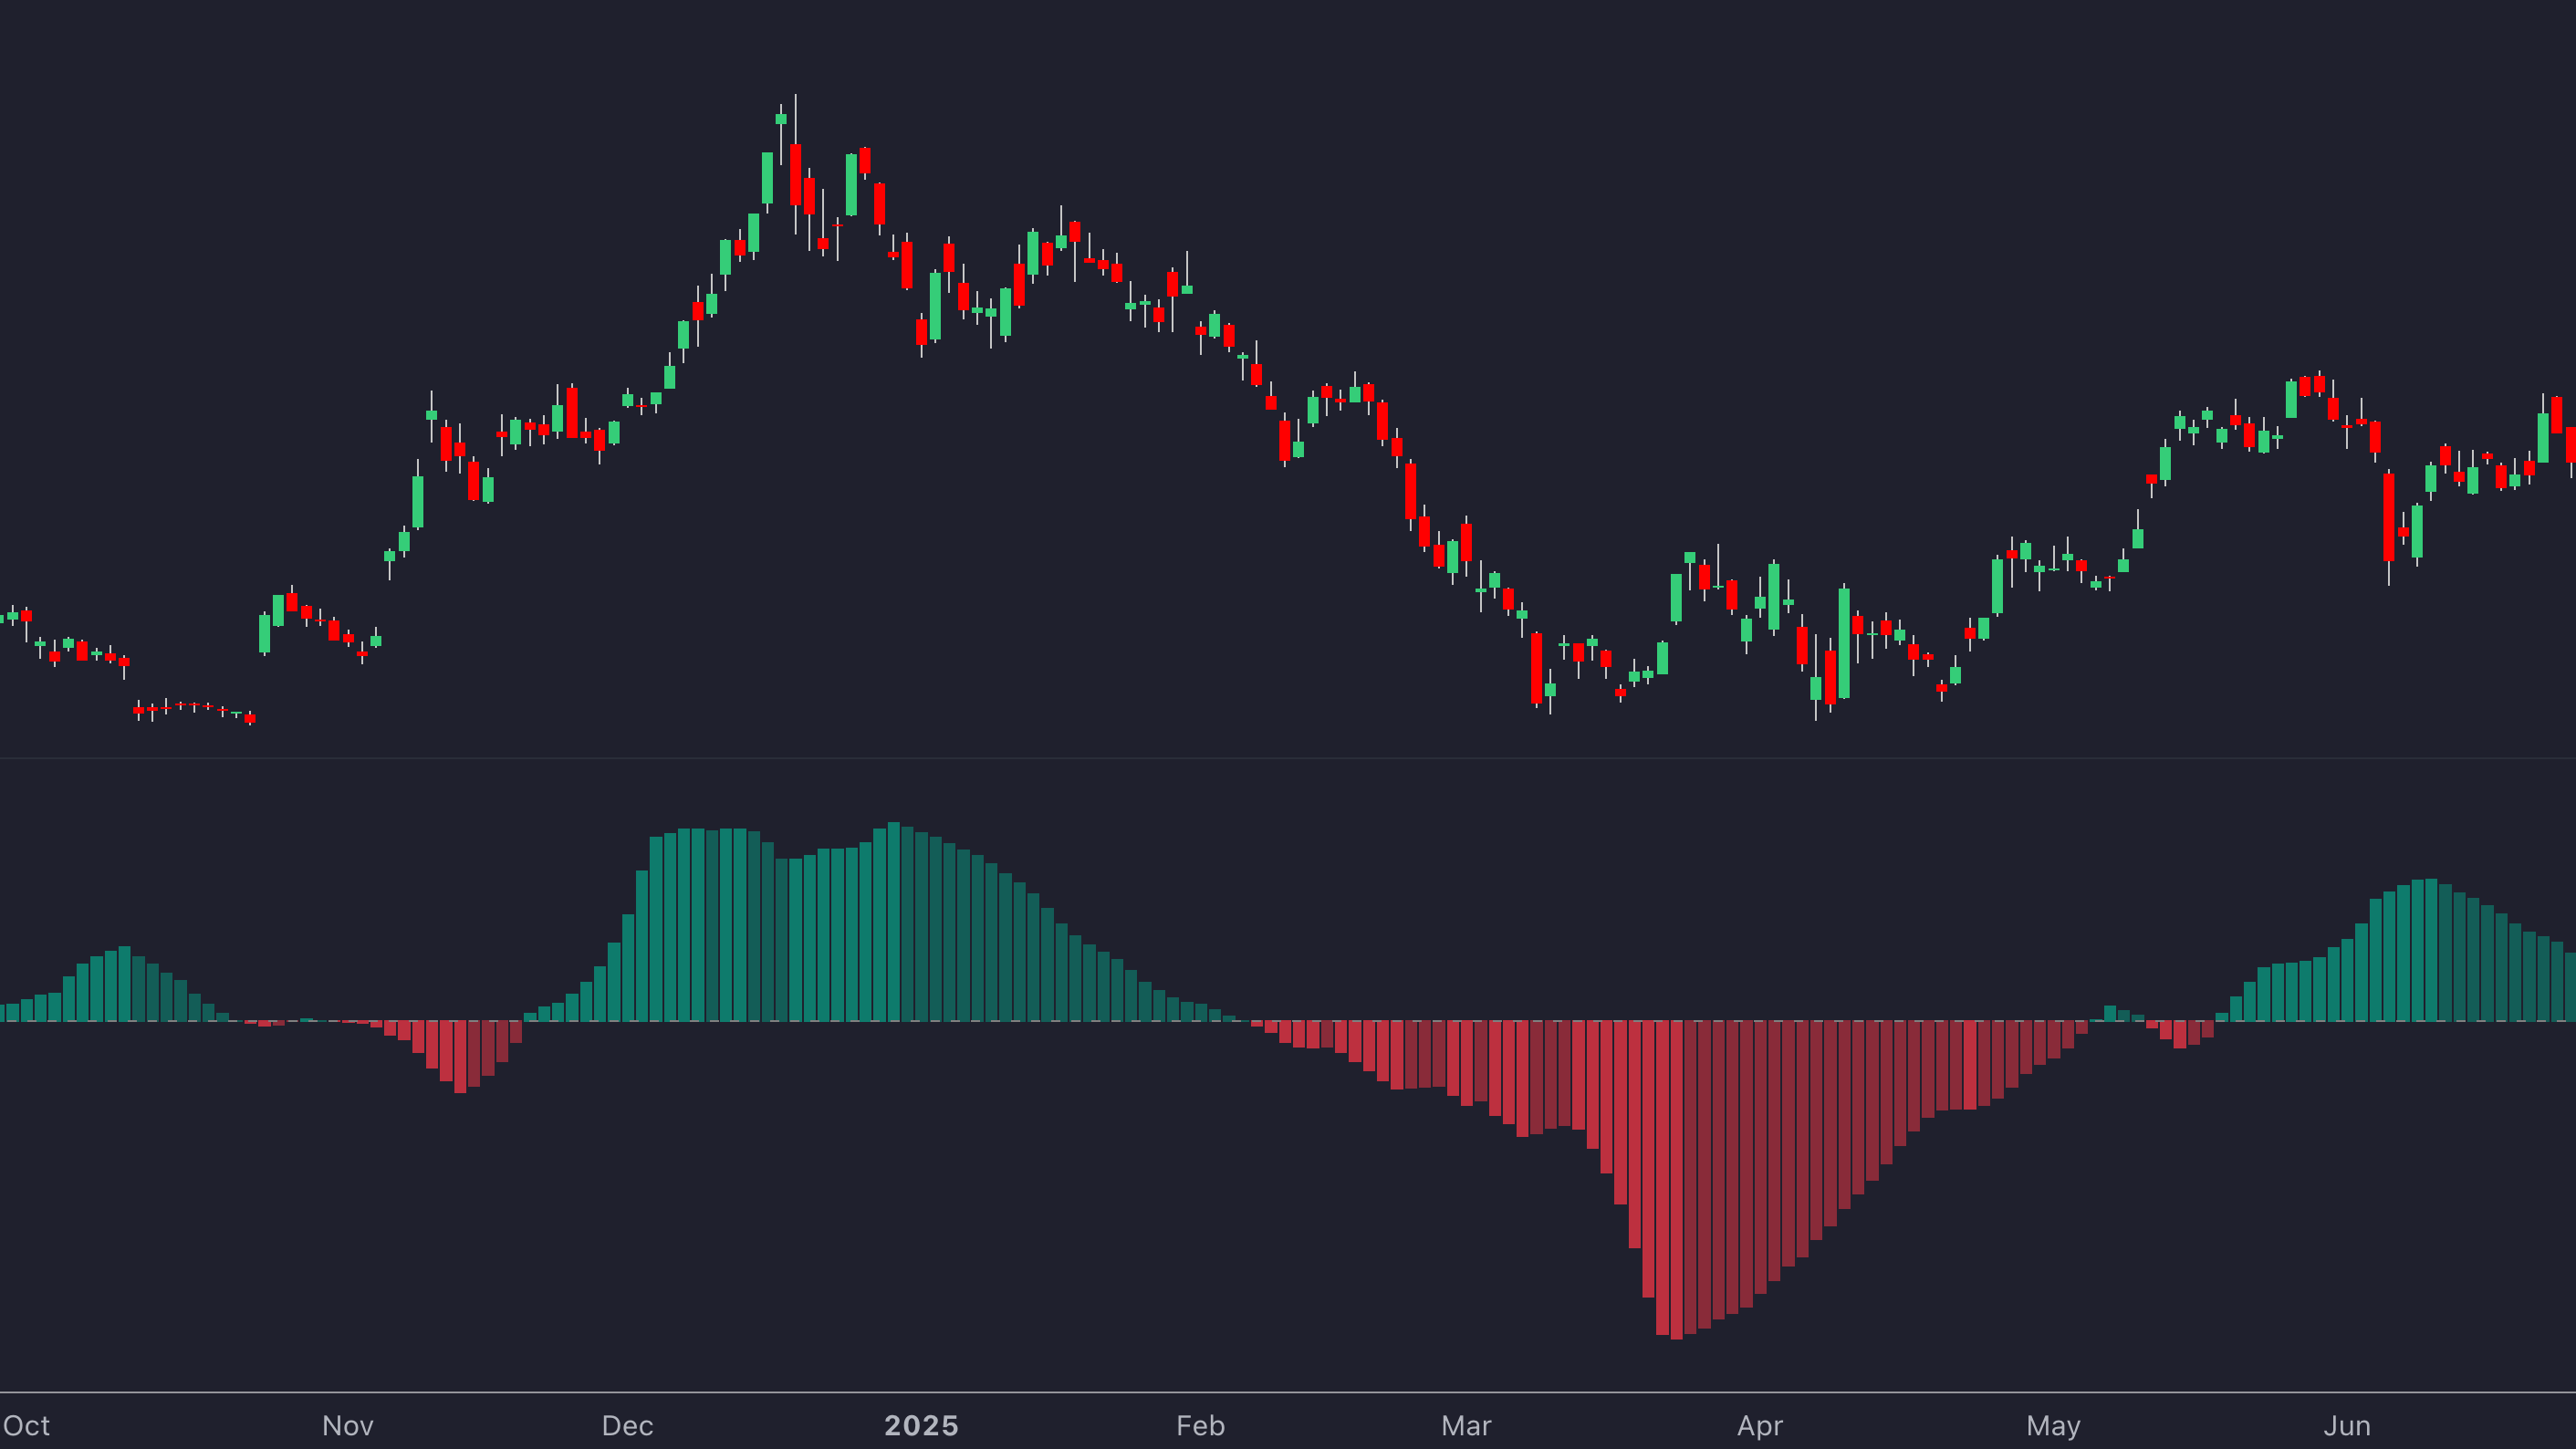Select the Apr label on the time axis

pyautogui.click(x=1762, y=1426)
